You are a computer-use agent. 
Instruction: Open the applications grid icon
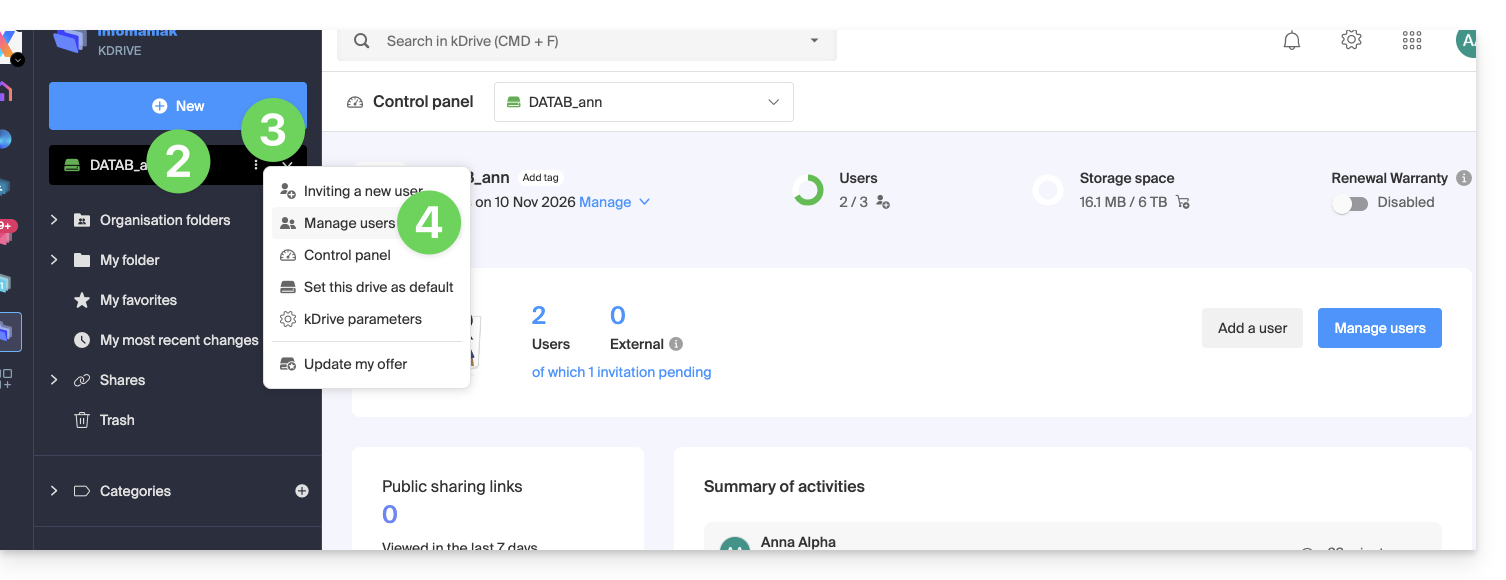pos(1412,40)
